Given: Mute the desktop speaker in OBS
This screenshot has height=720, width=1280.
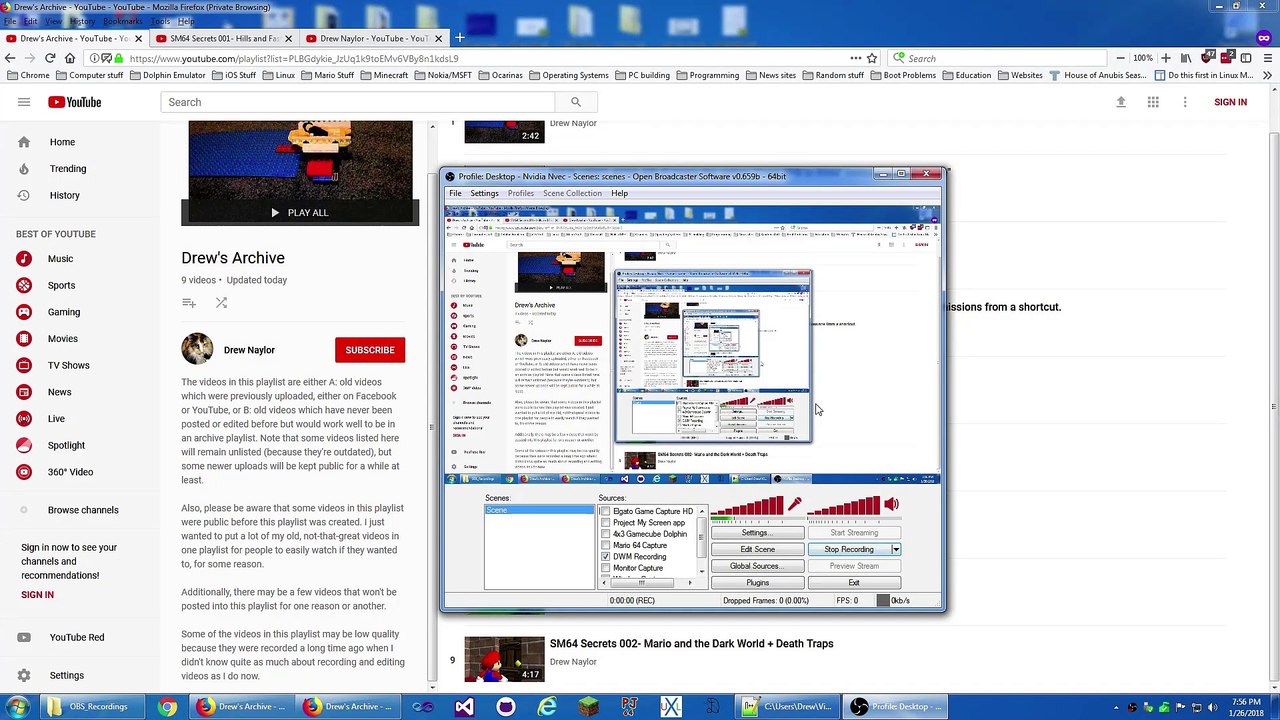Looking at the screenshot, I should pos(892,505).
